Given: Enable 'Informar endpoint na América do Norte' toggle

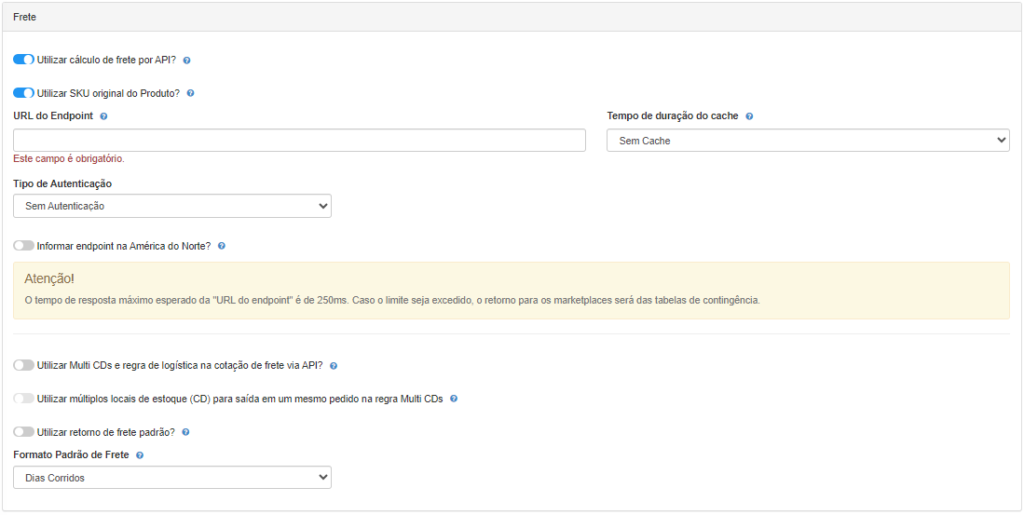Looking at the screenshot, I should tap(24, 246).
